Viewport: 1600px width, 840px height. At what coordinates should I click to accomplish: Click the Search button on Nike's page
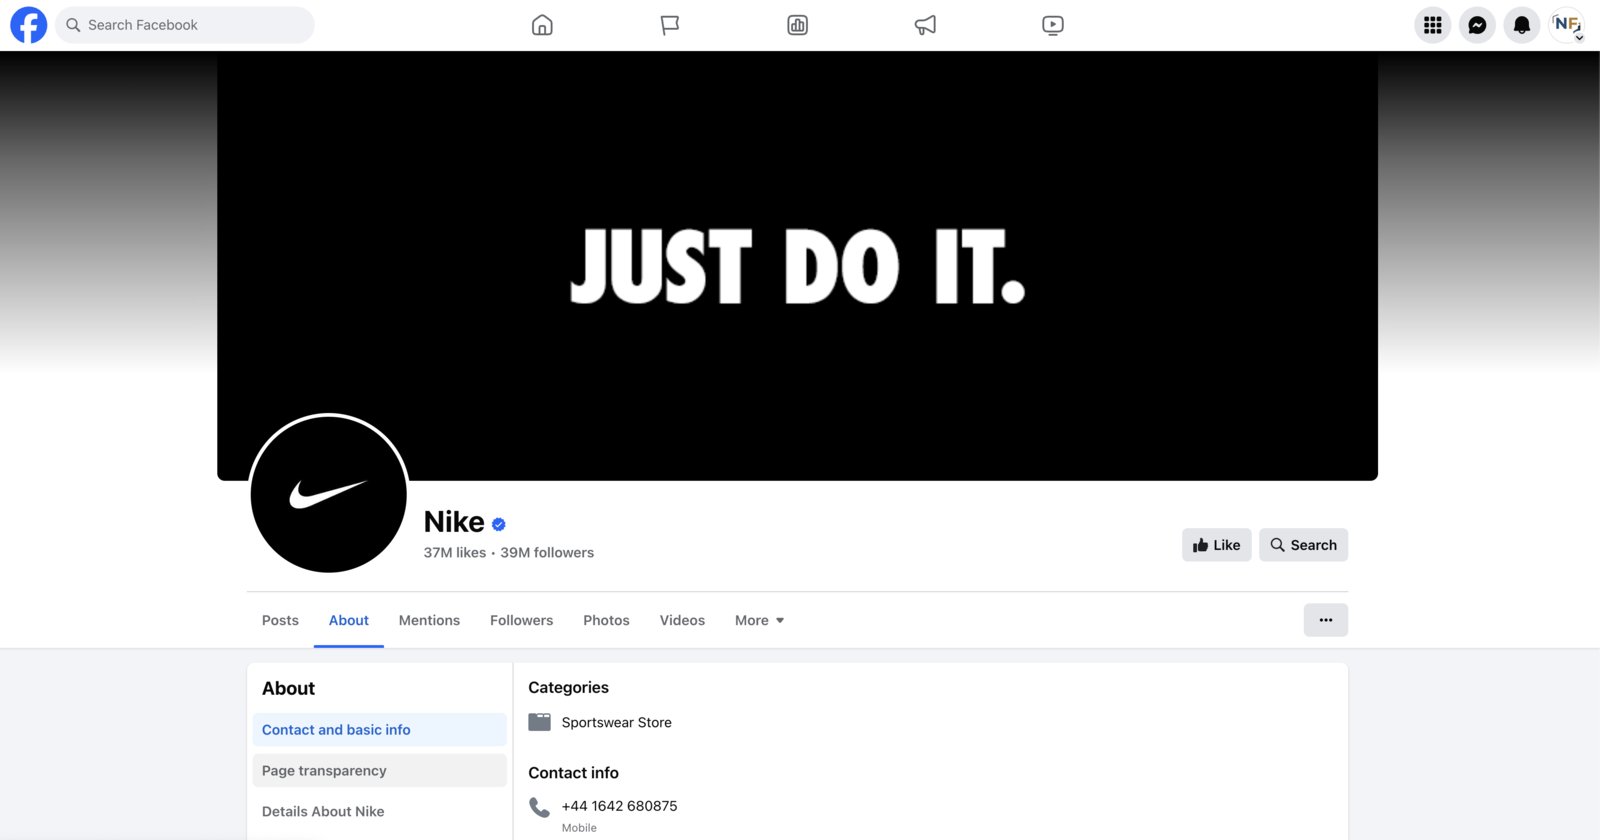click(x=1303, y=545)
